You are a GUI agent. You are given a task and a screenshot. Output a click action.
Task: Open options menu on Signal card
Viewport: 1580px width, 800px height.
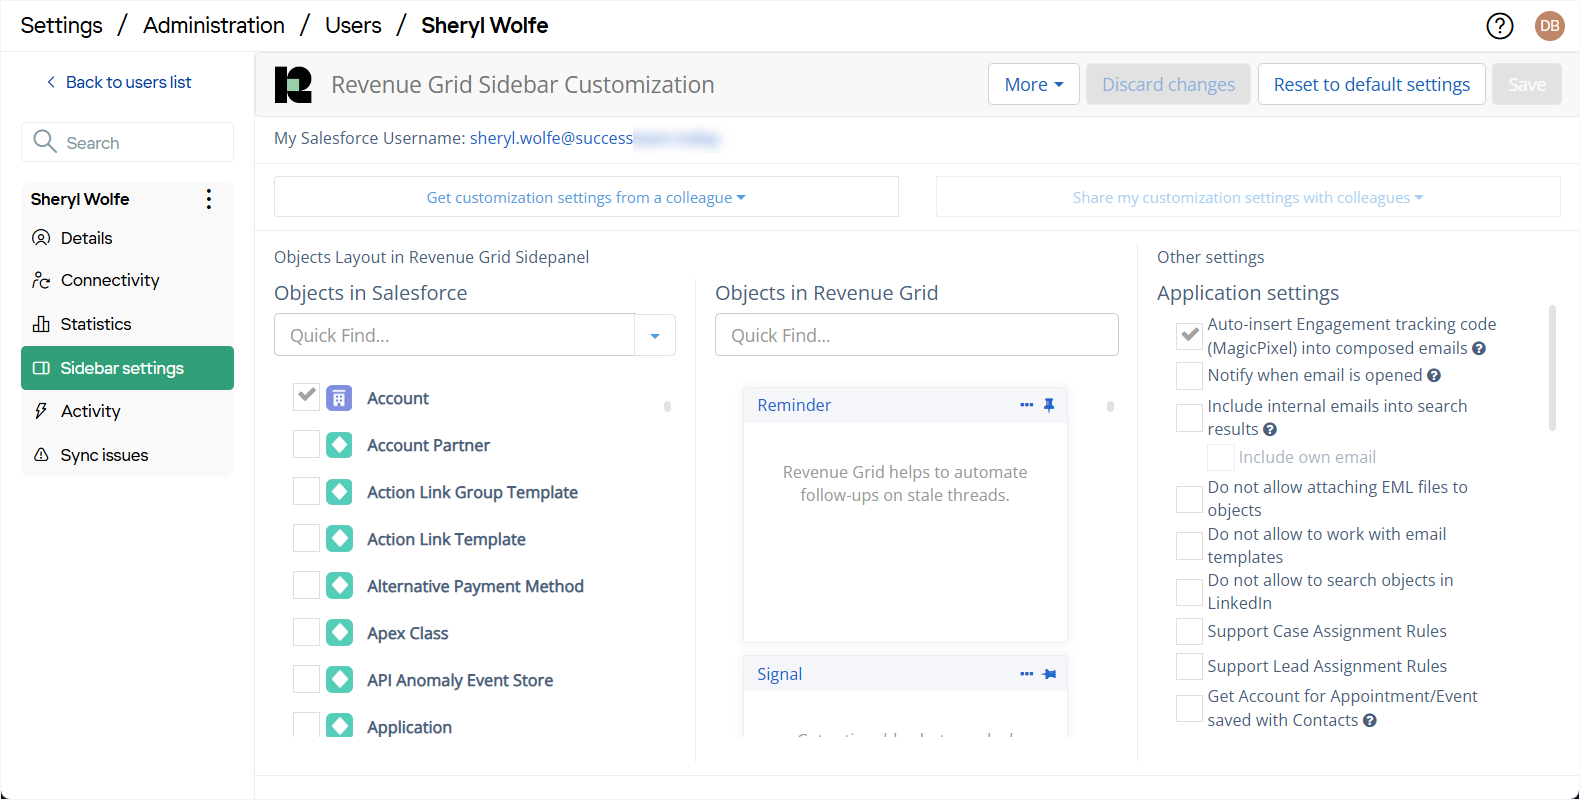pos(1026,674)
